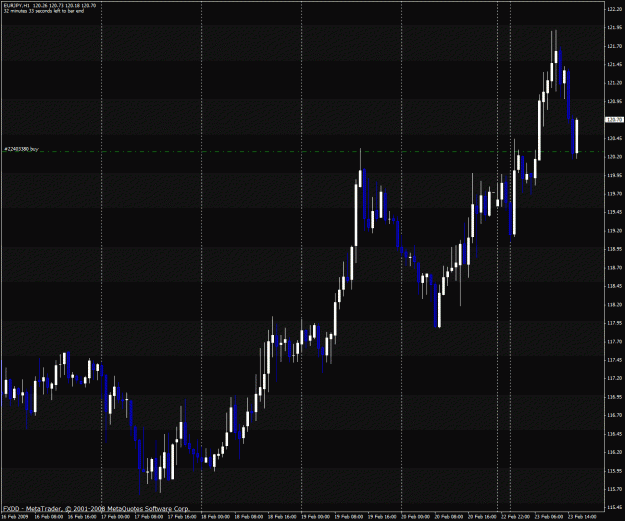
Task: Click the '20 Feb 08:00' time axis label
Action: 449,517
